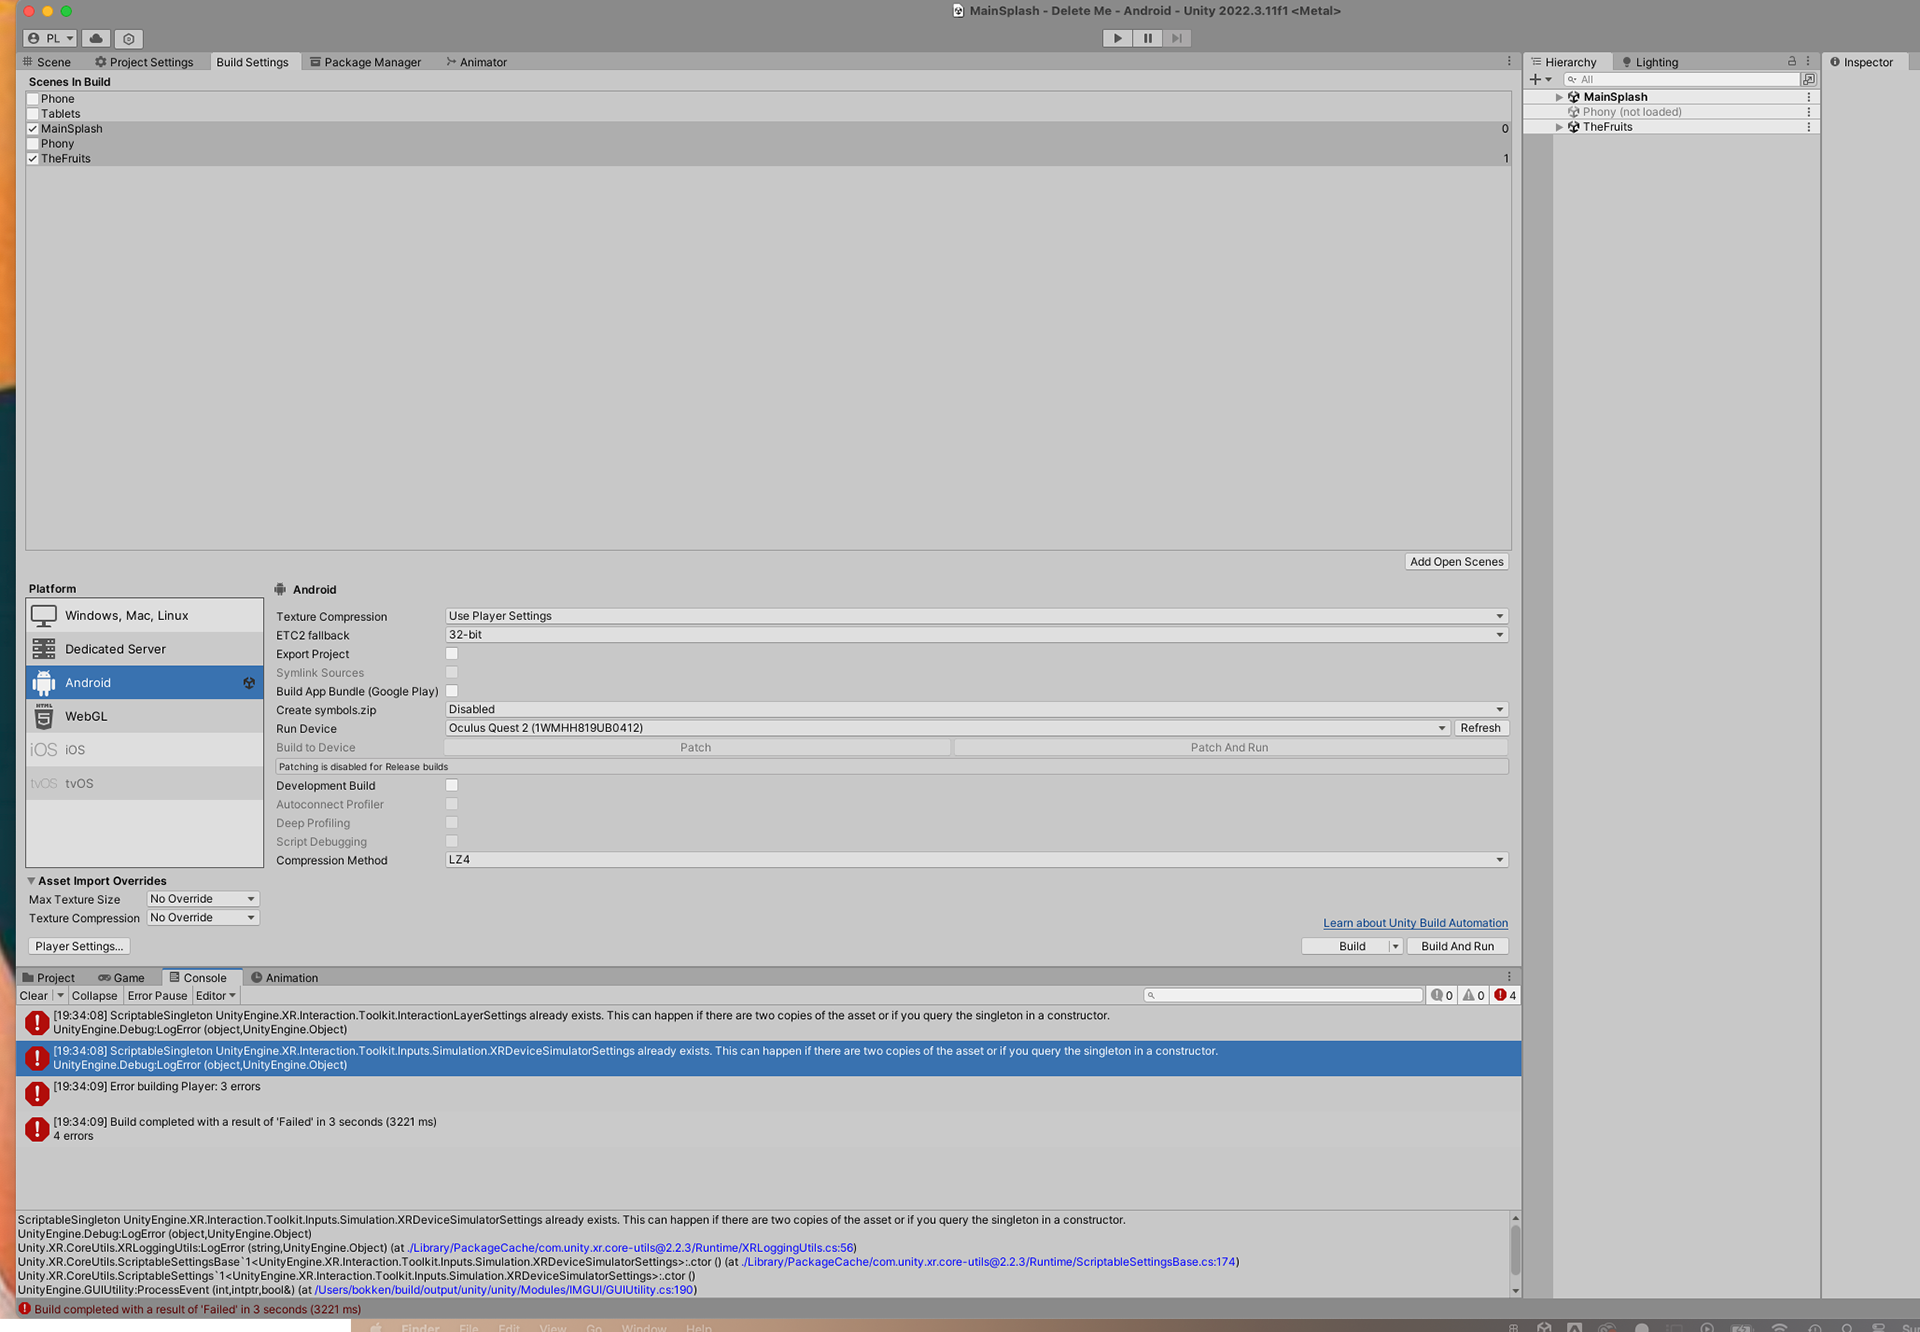Viewport: 1920px width, 1332px height.
Task: Open the Texture Compression dropdown in Android settings
Action: pos(976,616)
